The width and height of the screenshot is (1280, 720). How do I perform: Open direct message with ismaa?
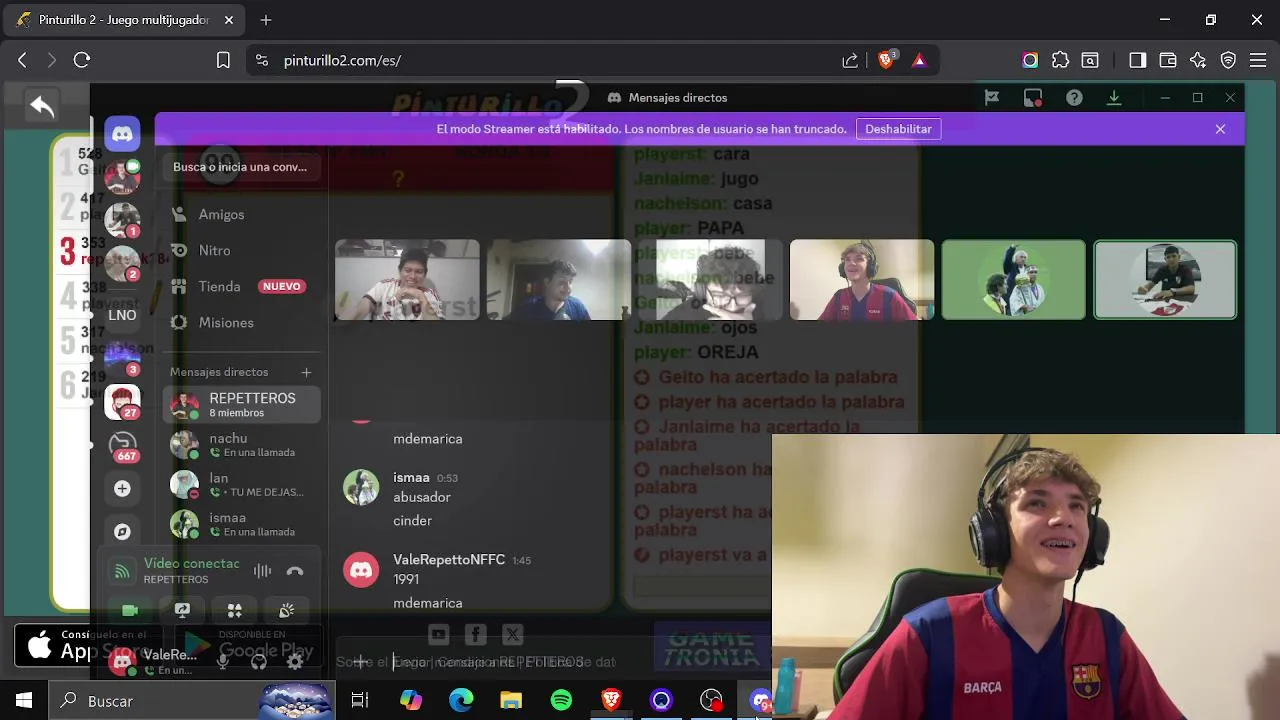[x=241, y=524]
